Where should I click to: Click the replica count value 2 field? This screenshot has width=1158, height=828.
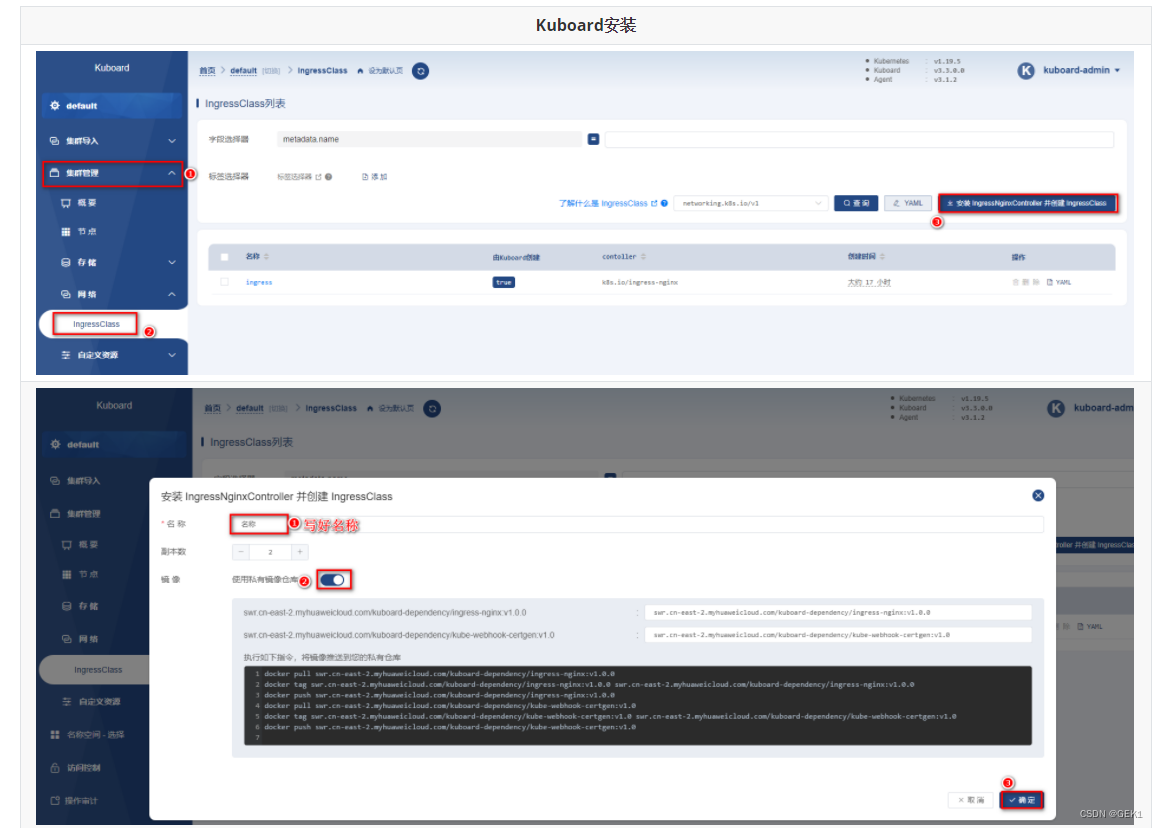270,552
